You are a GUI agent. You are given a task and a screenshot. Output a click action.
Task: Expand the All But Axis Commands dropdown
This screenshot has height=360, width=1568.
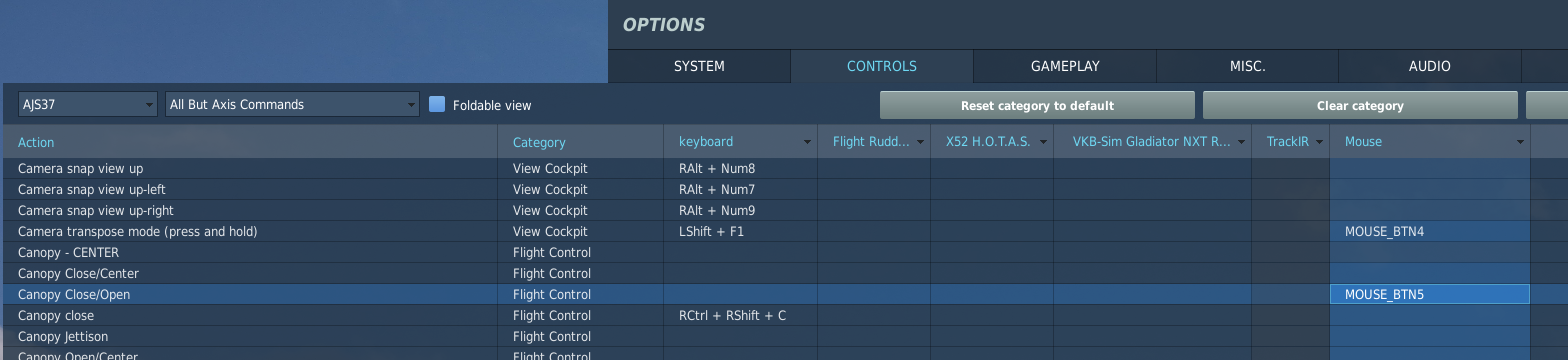pyautogui.click(x=292, y=104)
